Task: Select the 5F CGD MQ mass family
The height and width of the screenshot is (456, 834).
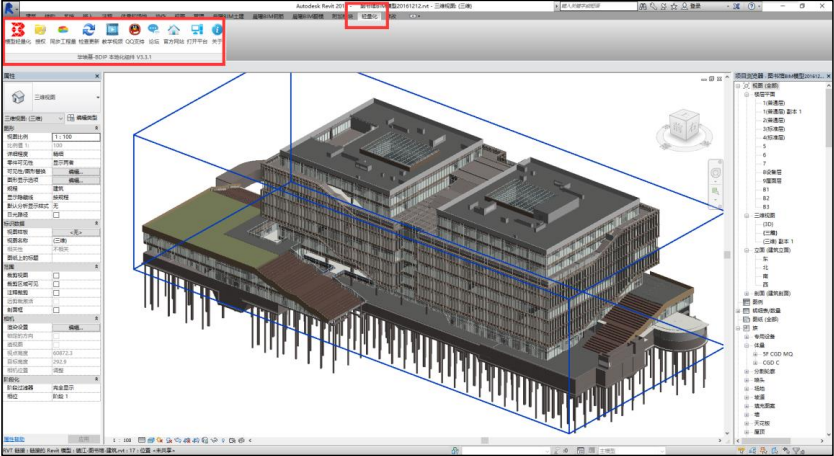Action: [x=778, y=354]
